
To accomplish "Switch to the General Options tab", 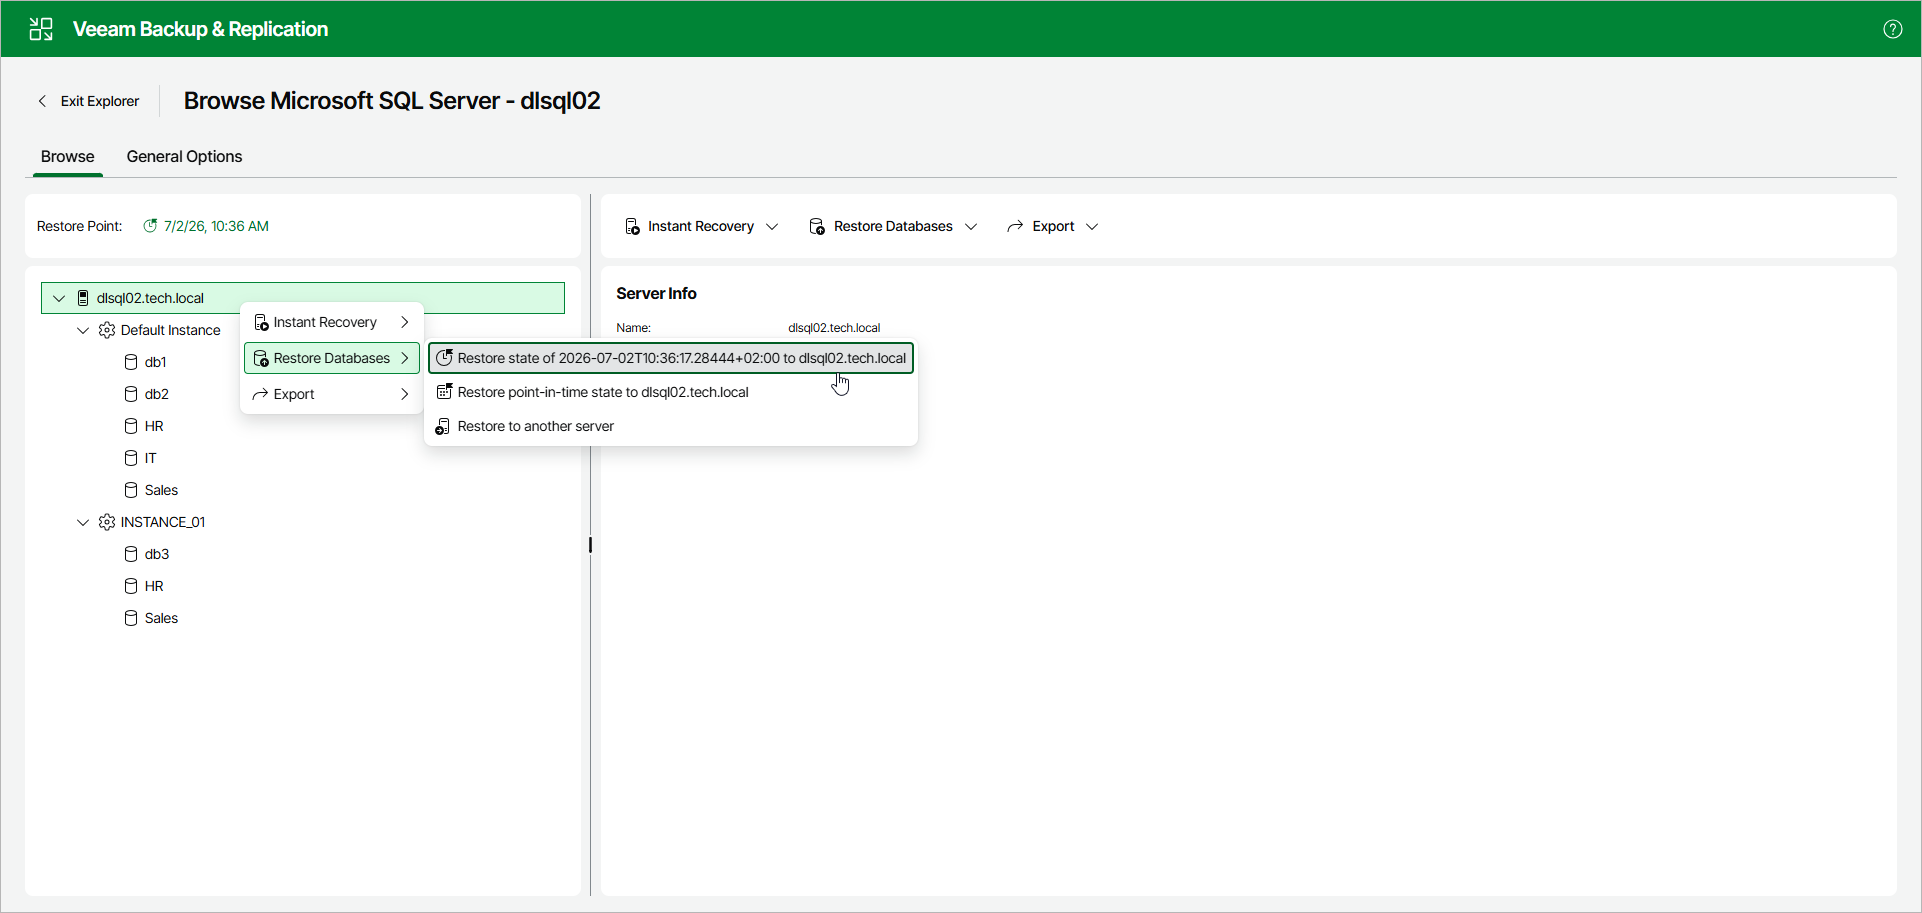I will [184, 157].
